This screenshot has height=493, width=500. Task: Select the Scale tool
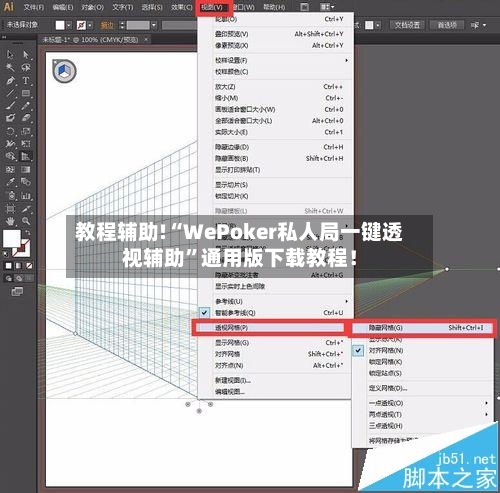point(26,131)
